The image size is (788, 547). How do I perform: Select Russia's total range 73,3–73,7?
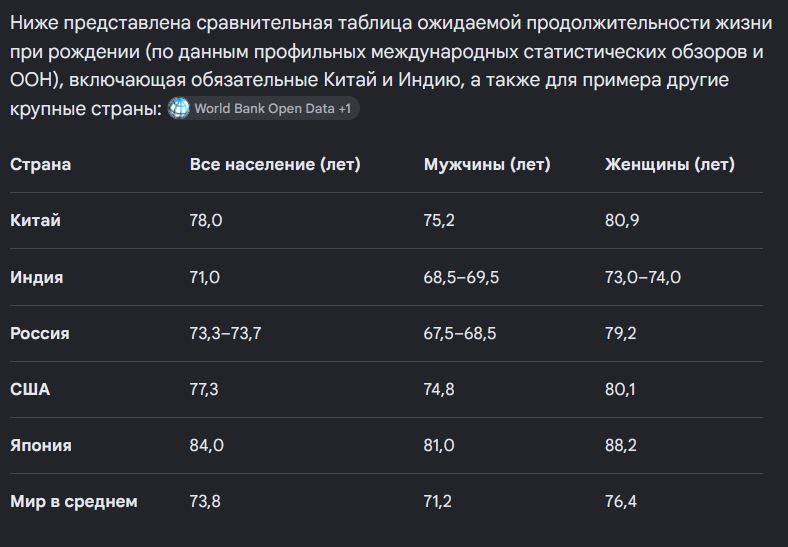coord(225,333)
